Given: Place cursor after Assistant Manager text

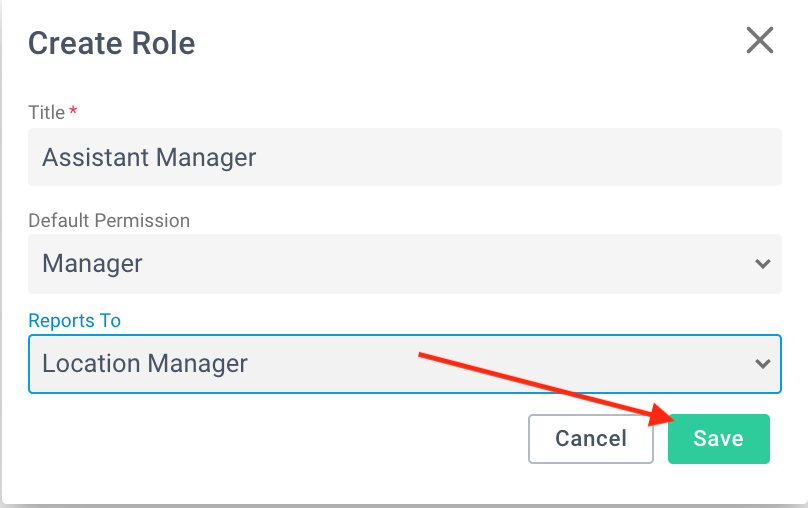Looking at the screenshot, I should [x=259, y=158].
